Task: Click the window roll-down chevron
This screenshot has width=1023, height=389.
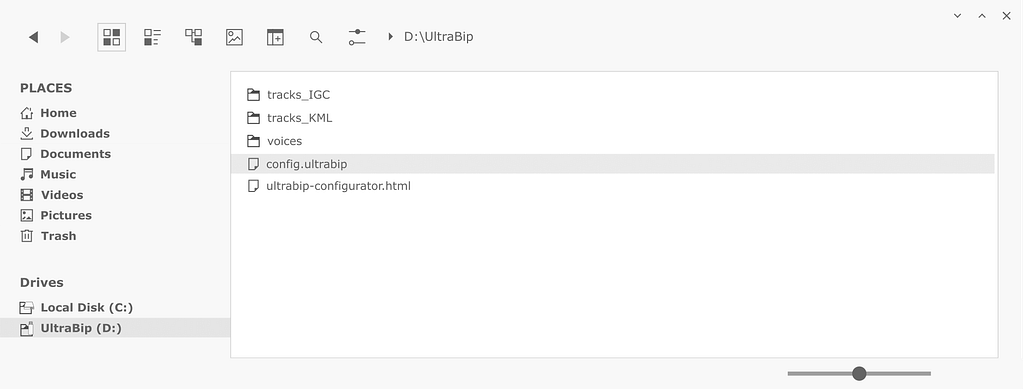Action: point(958,16)
